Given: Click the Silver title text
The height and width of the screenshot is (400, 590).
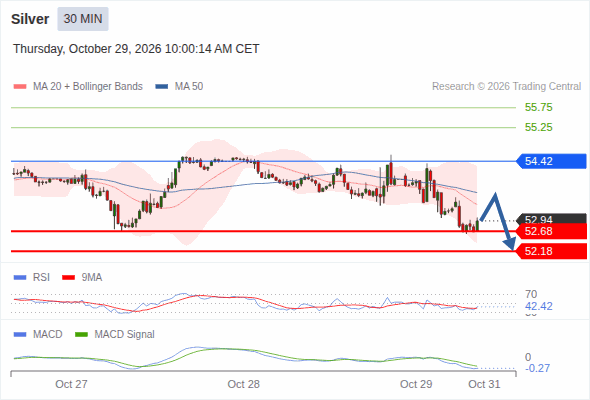Looking at the screenshot, I should pos(30,19).
